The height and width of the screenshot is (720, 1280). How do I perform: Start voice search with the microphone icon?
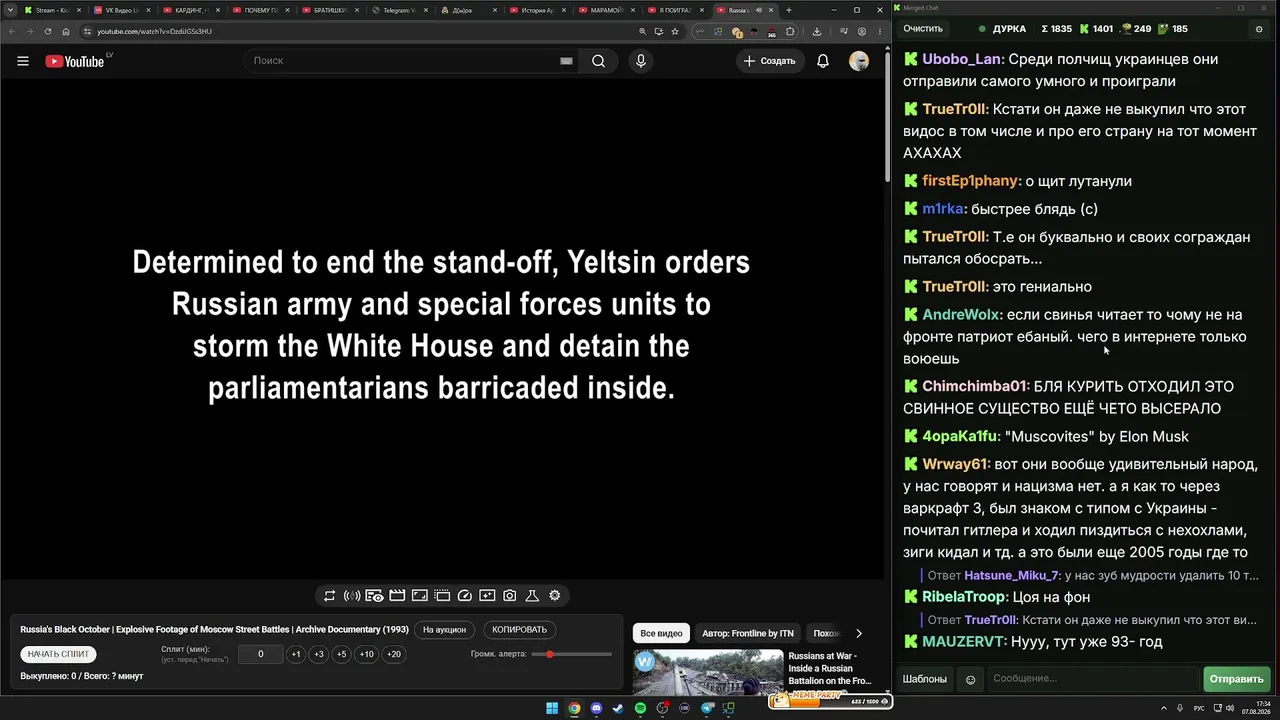(641, 61)
